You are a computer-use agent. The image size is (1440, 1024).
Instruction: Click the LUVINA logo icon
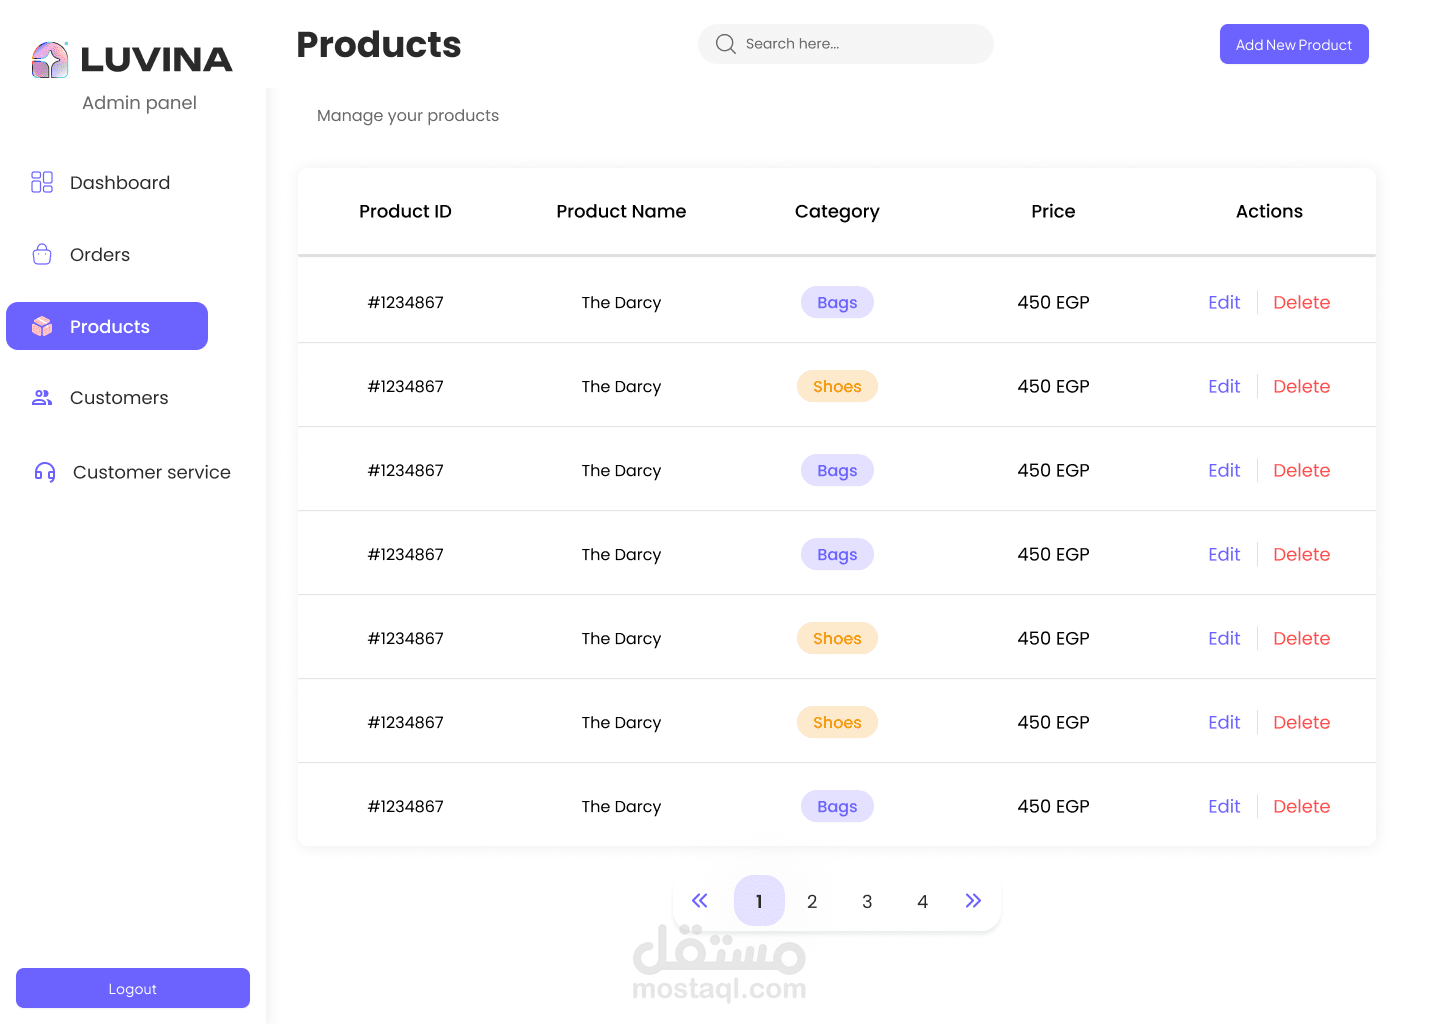(50, 60)
